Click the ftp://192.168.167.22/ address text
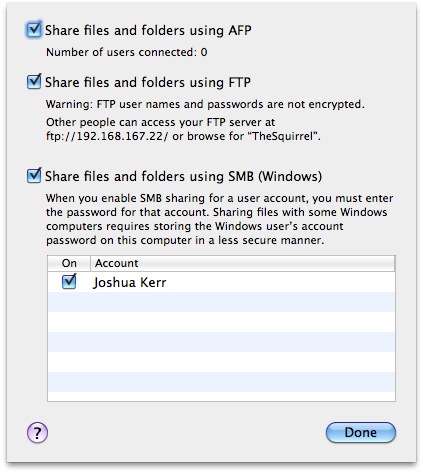 [x=107, y=136]
